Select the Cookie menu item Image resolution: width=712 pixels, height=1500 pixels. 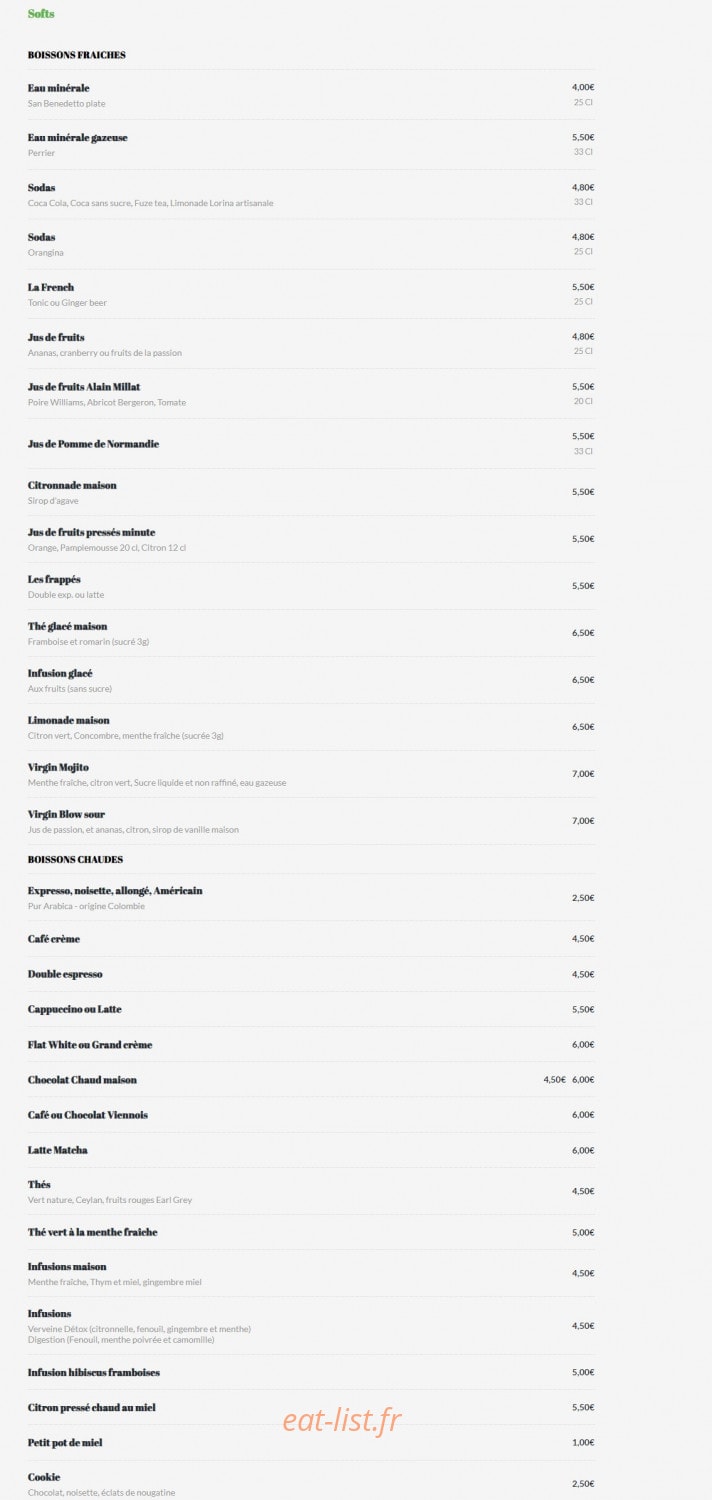[44, 1478]
